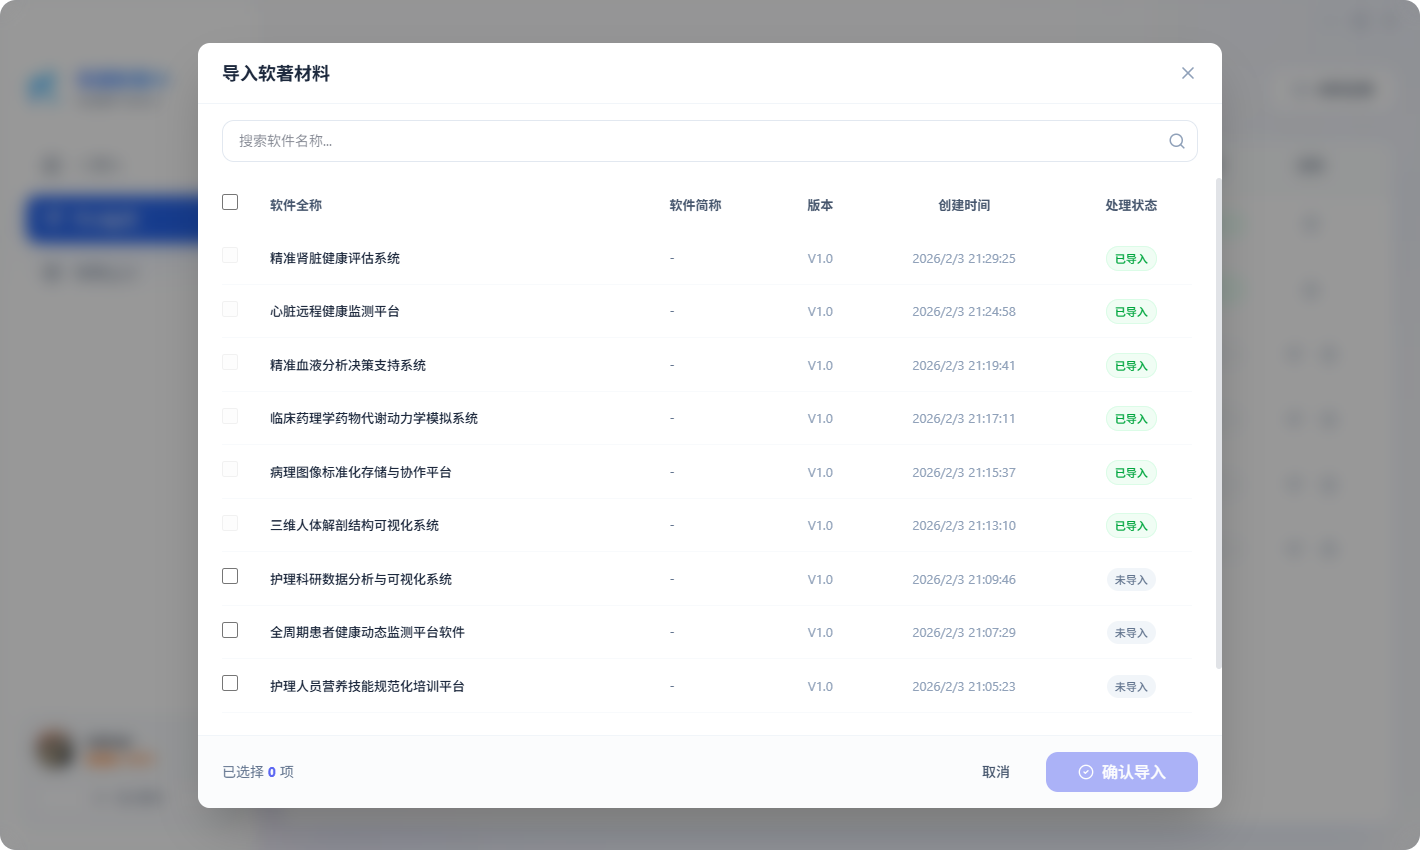The width and height of the screenshot is (1420, 850).
Task: Click the search magnifier icon
Action: coord(1176,141)
